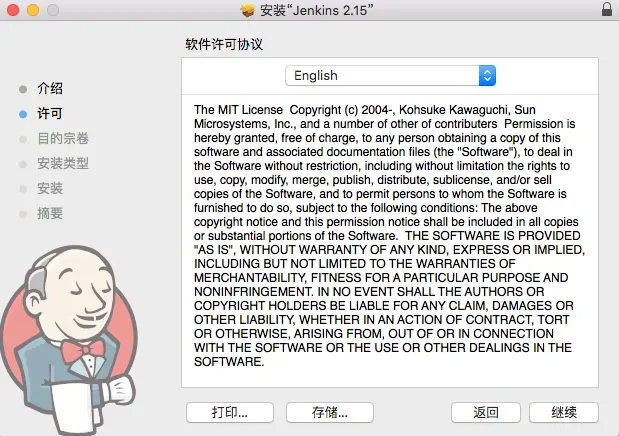Screen dimensions: 619x436
Task: Select the 安装 step in sidebar
Action: pos(50,188)
